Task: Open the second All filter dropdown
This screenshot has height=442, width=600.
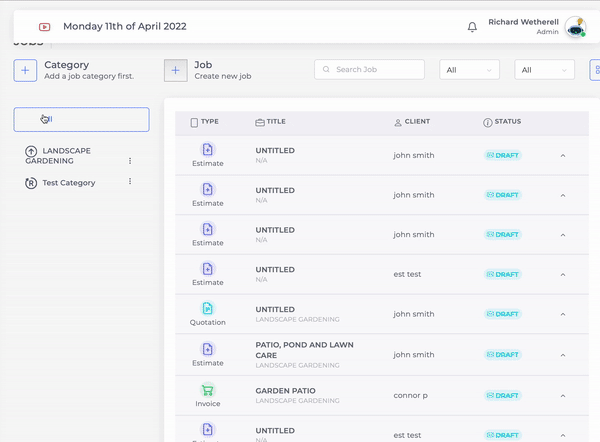Action: 544,70
